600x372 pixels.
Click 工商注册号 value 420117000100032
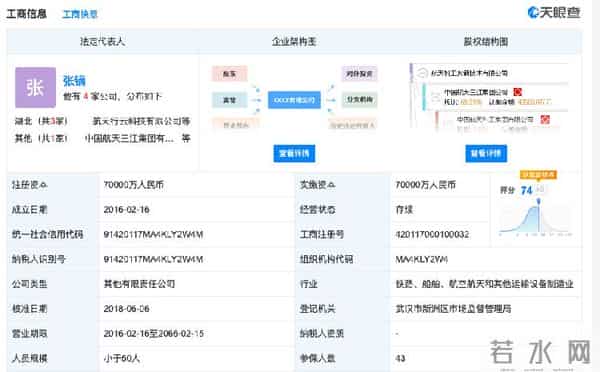pos(432,234)
